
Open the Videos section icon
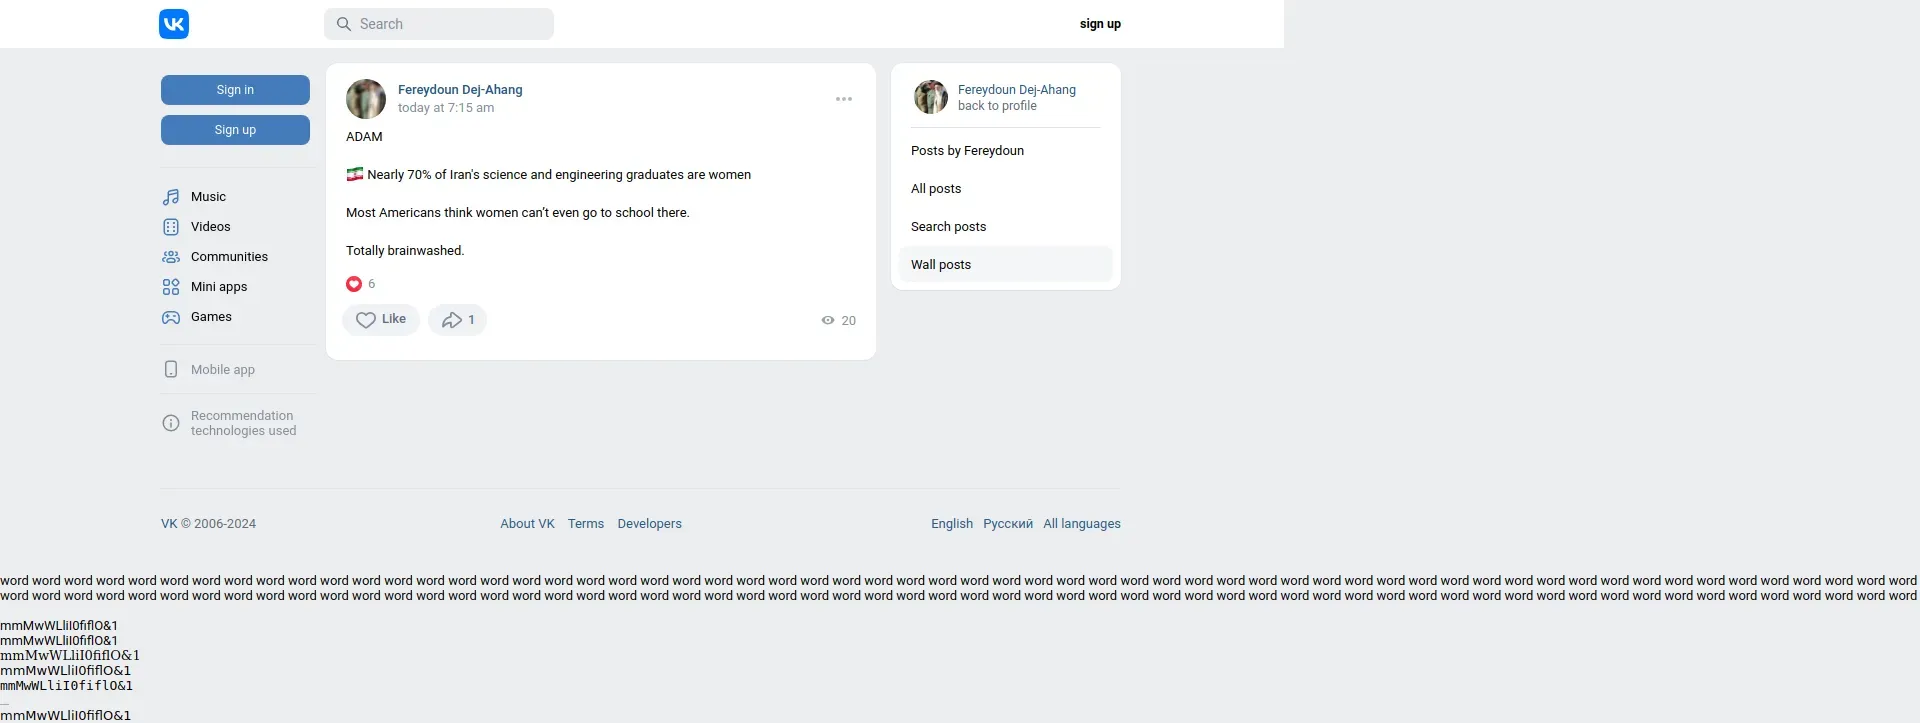[171, 227]
